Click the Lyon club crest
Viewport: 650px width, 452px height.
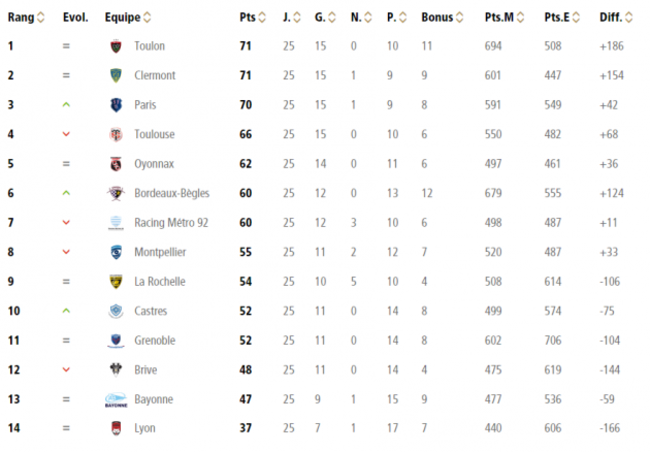[x=115, y=428]
